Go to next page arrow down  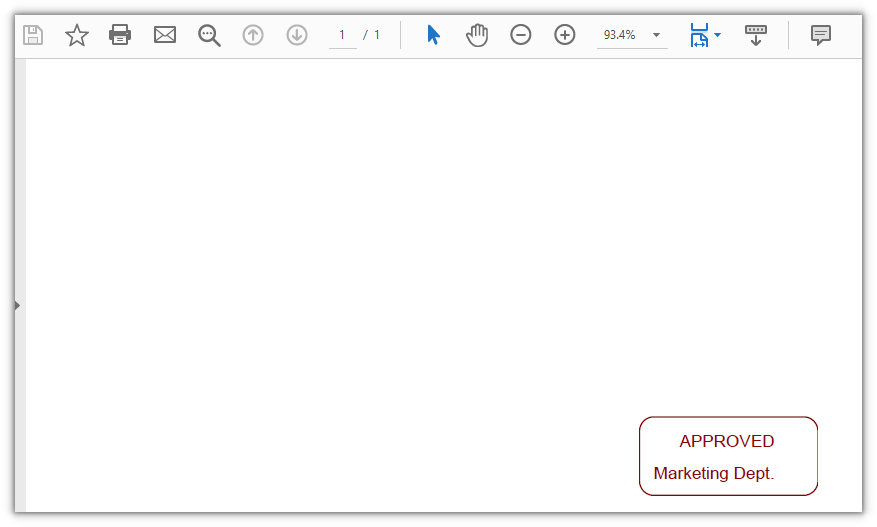coord(297,35)
